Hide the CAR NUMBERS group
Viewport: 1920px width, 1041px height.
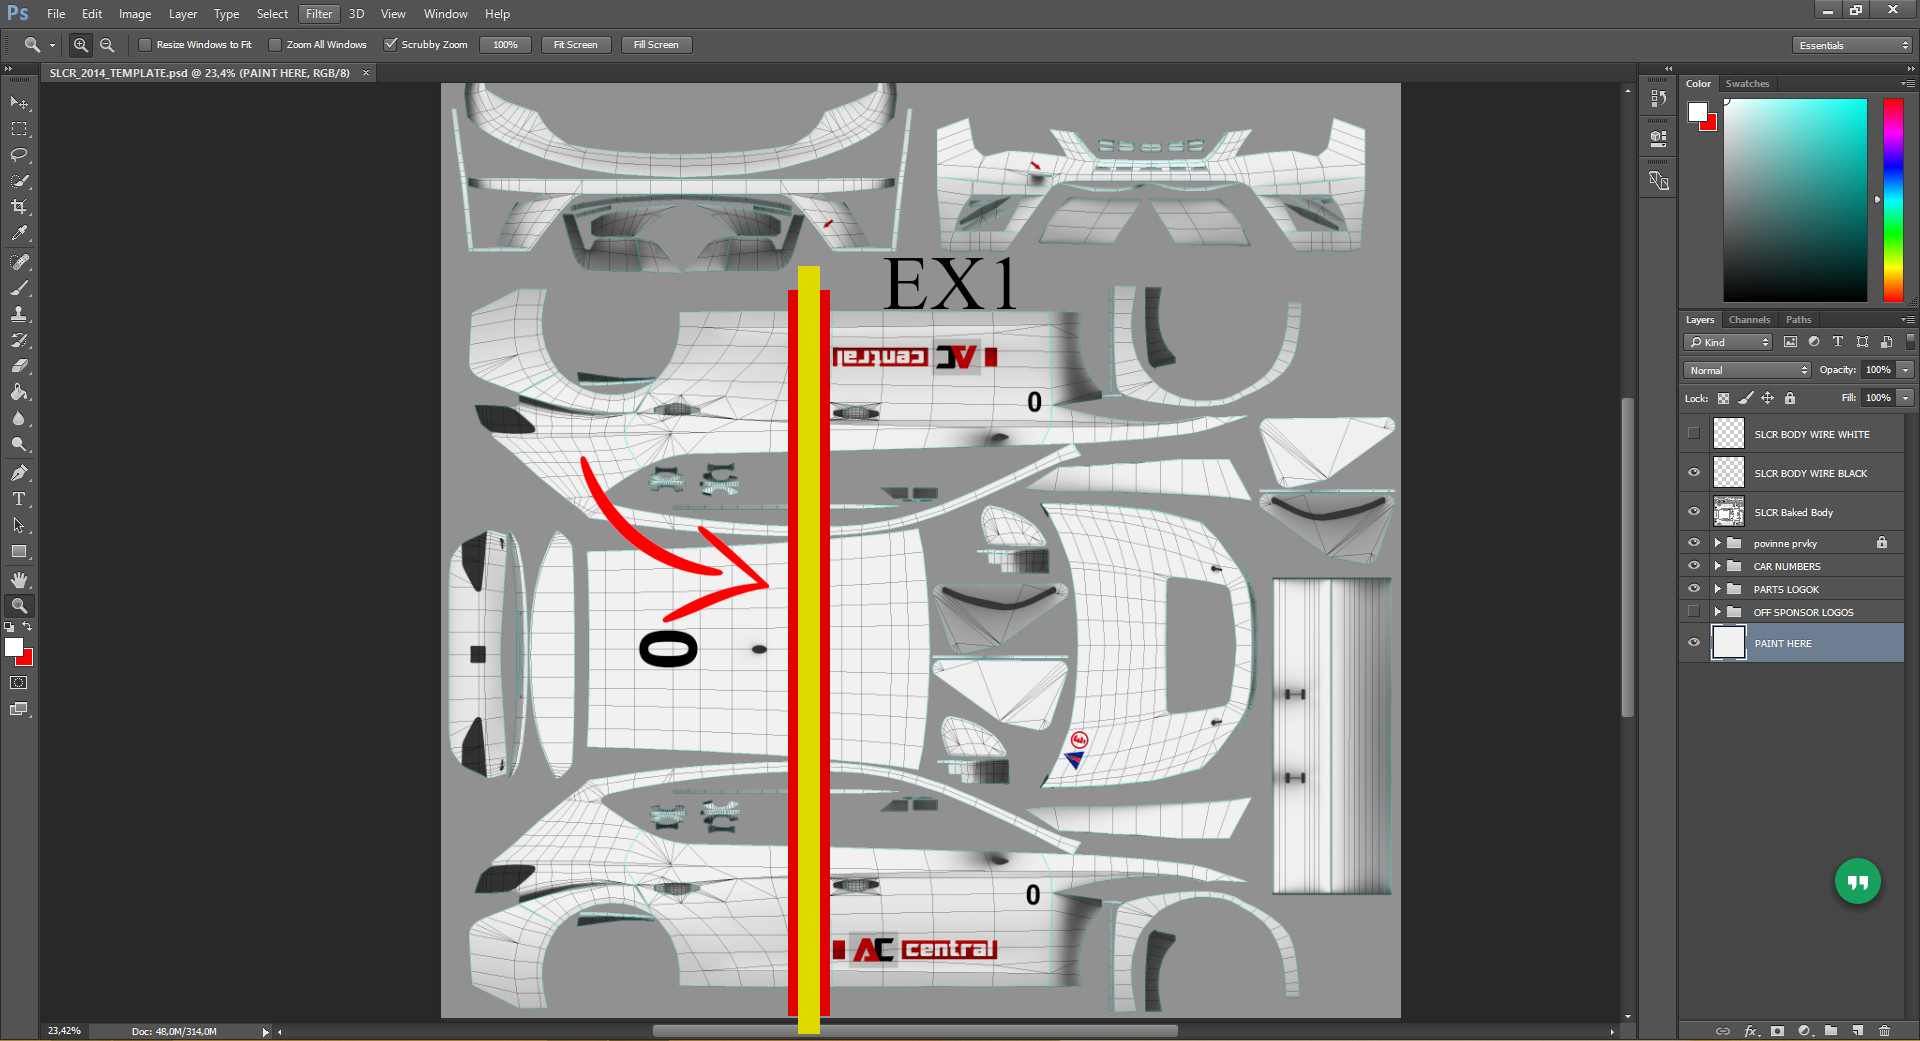point(1694,566)
